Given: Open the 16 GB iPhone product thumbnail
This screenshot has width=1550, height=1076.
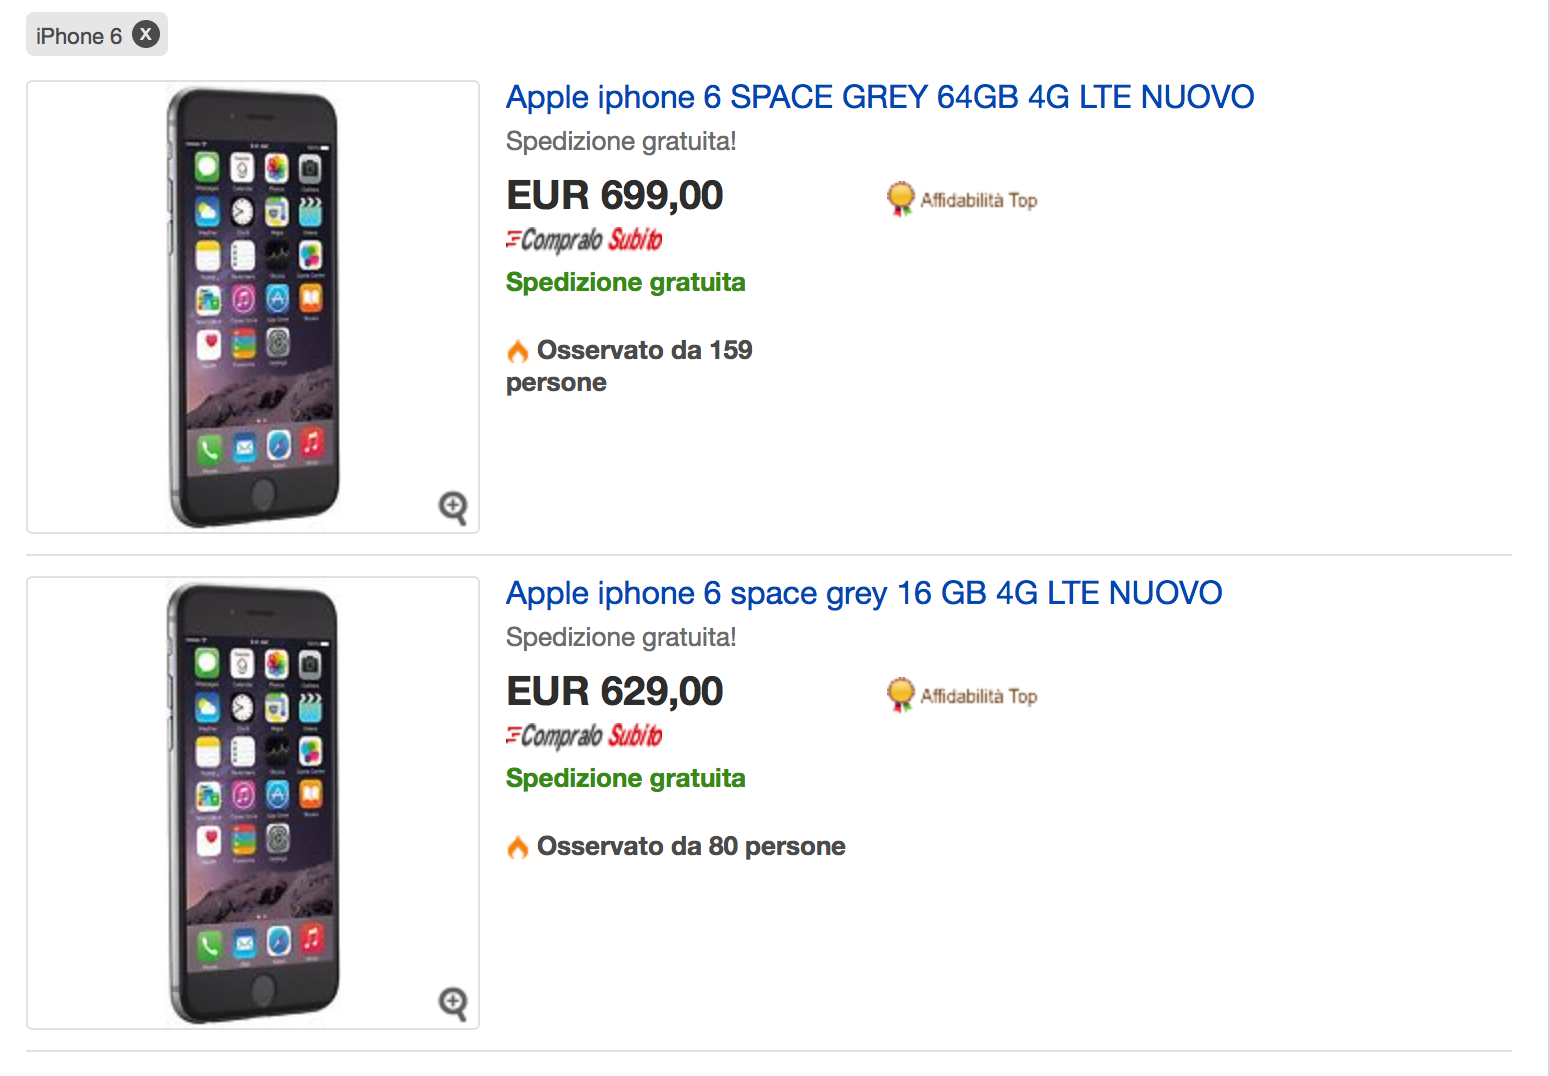Looking at the screenshot, I should 253,803.
